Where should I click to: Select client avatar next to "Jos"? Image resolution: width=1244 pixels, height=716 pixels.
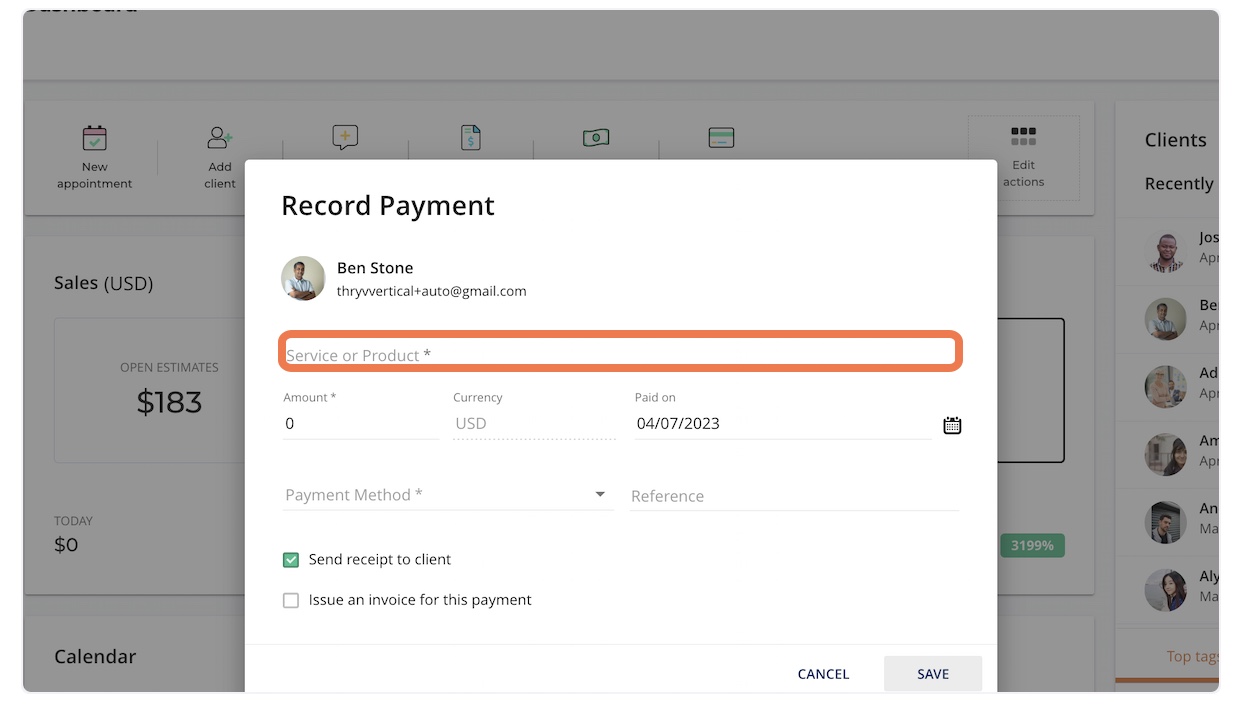[1165, 251]
